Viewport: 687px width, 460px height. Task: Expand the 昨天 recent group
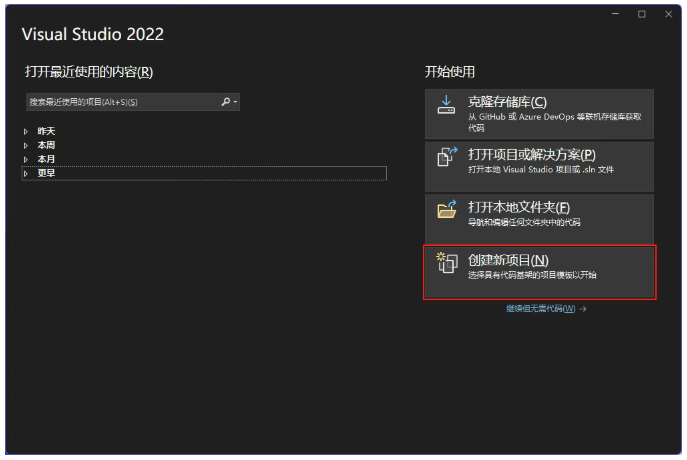pos(26,131)
